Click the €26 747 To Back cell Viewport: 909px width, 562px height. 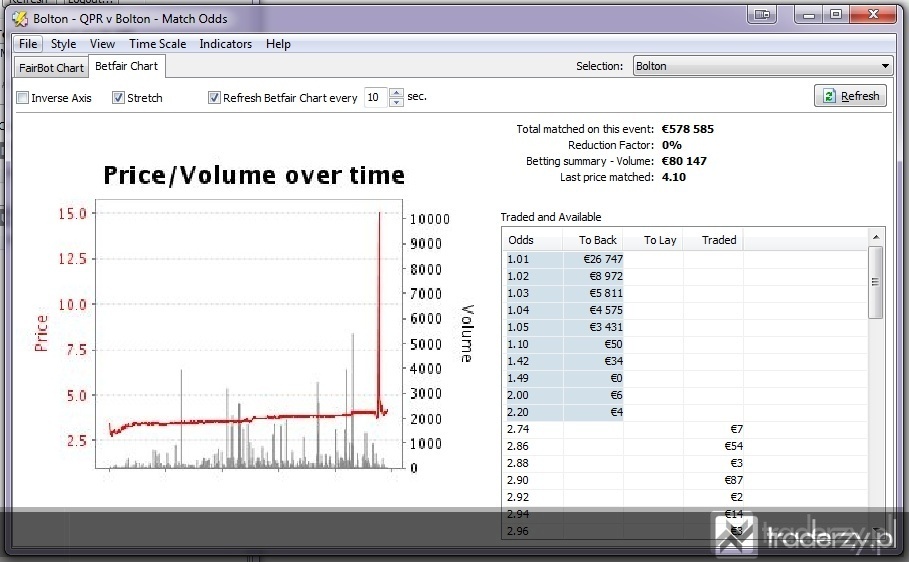coord(593,259)
